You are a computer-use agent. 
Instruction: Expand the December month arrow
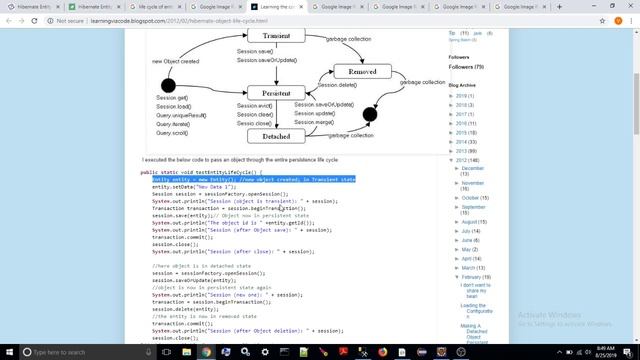[457, 169]
